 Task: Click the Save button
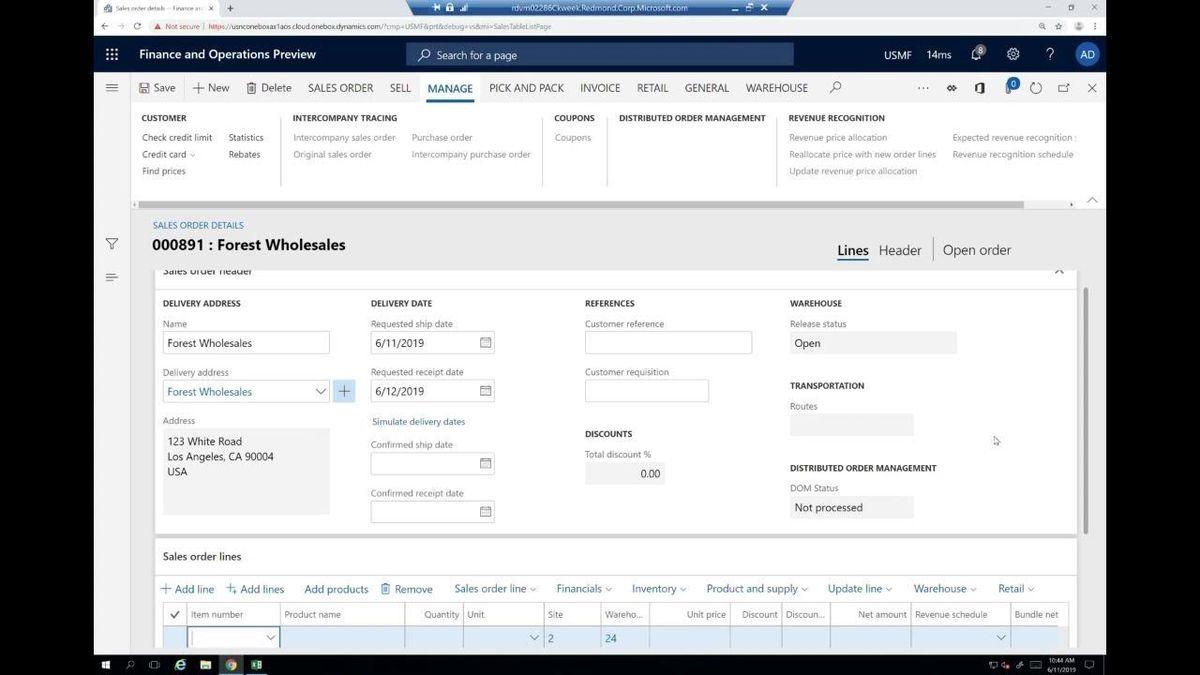(x=157, y=88)
